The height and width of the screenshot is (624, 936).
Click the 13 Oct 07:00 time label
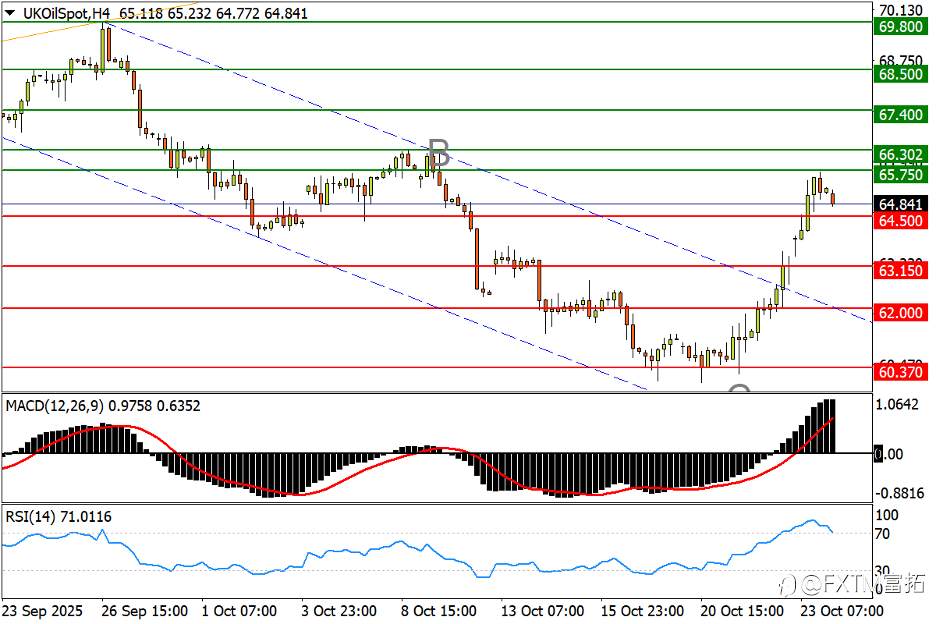[543, 611]
